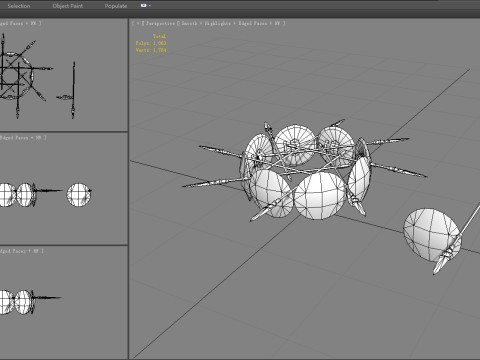Click the [+] general menu in Perspective viewport
This screenshot has height=360, width=480.
point(138,23)
